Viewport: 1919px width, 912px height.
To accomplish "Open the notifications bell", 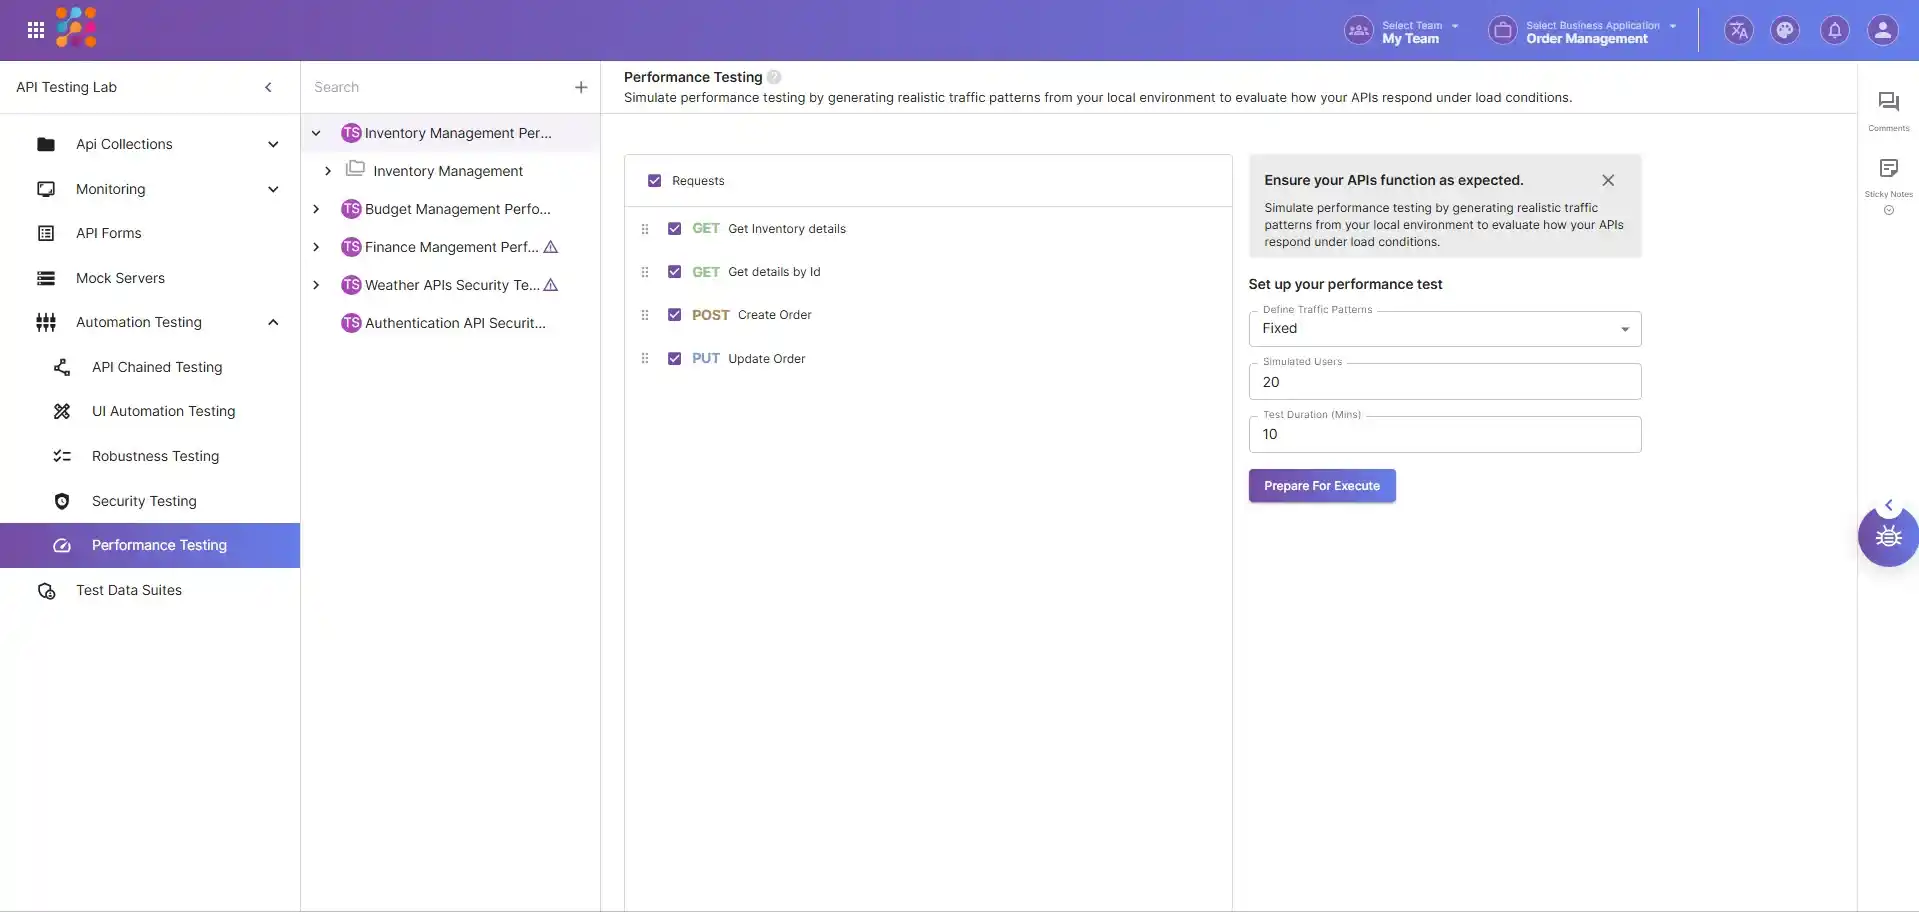I will click(1834, 30).
